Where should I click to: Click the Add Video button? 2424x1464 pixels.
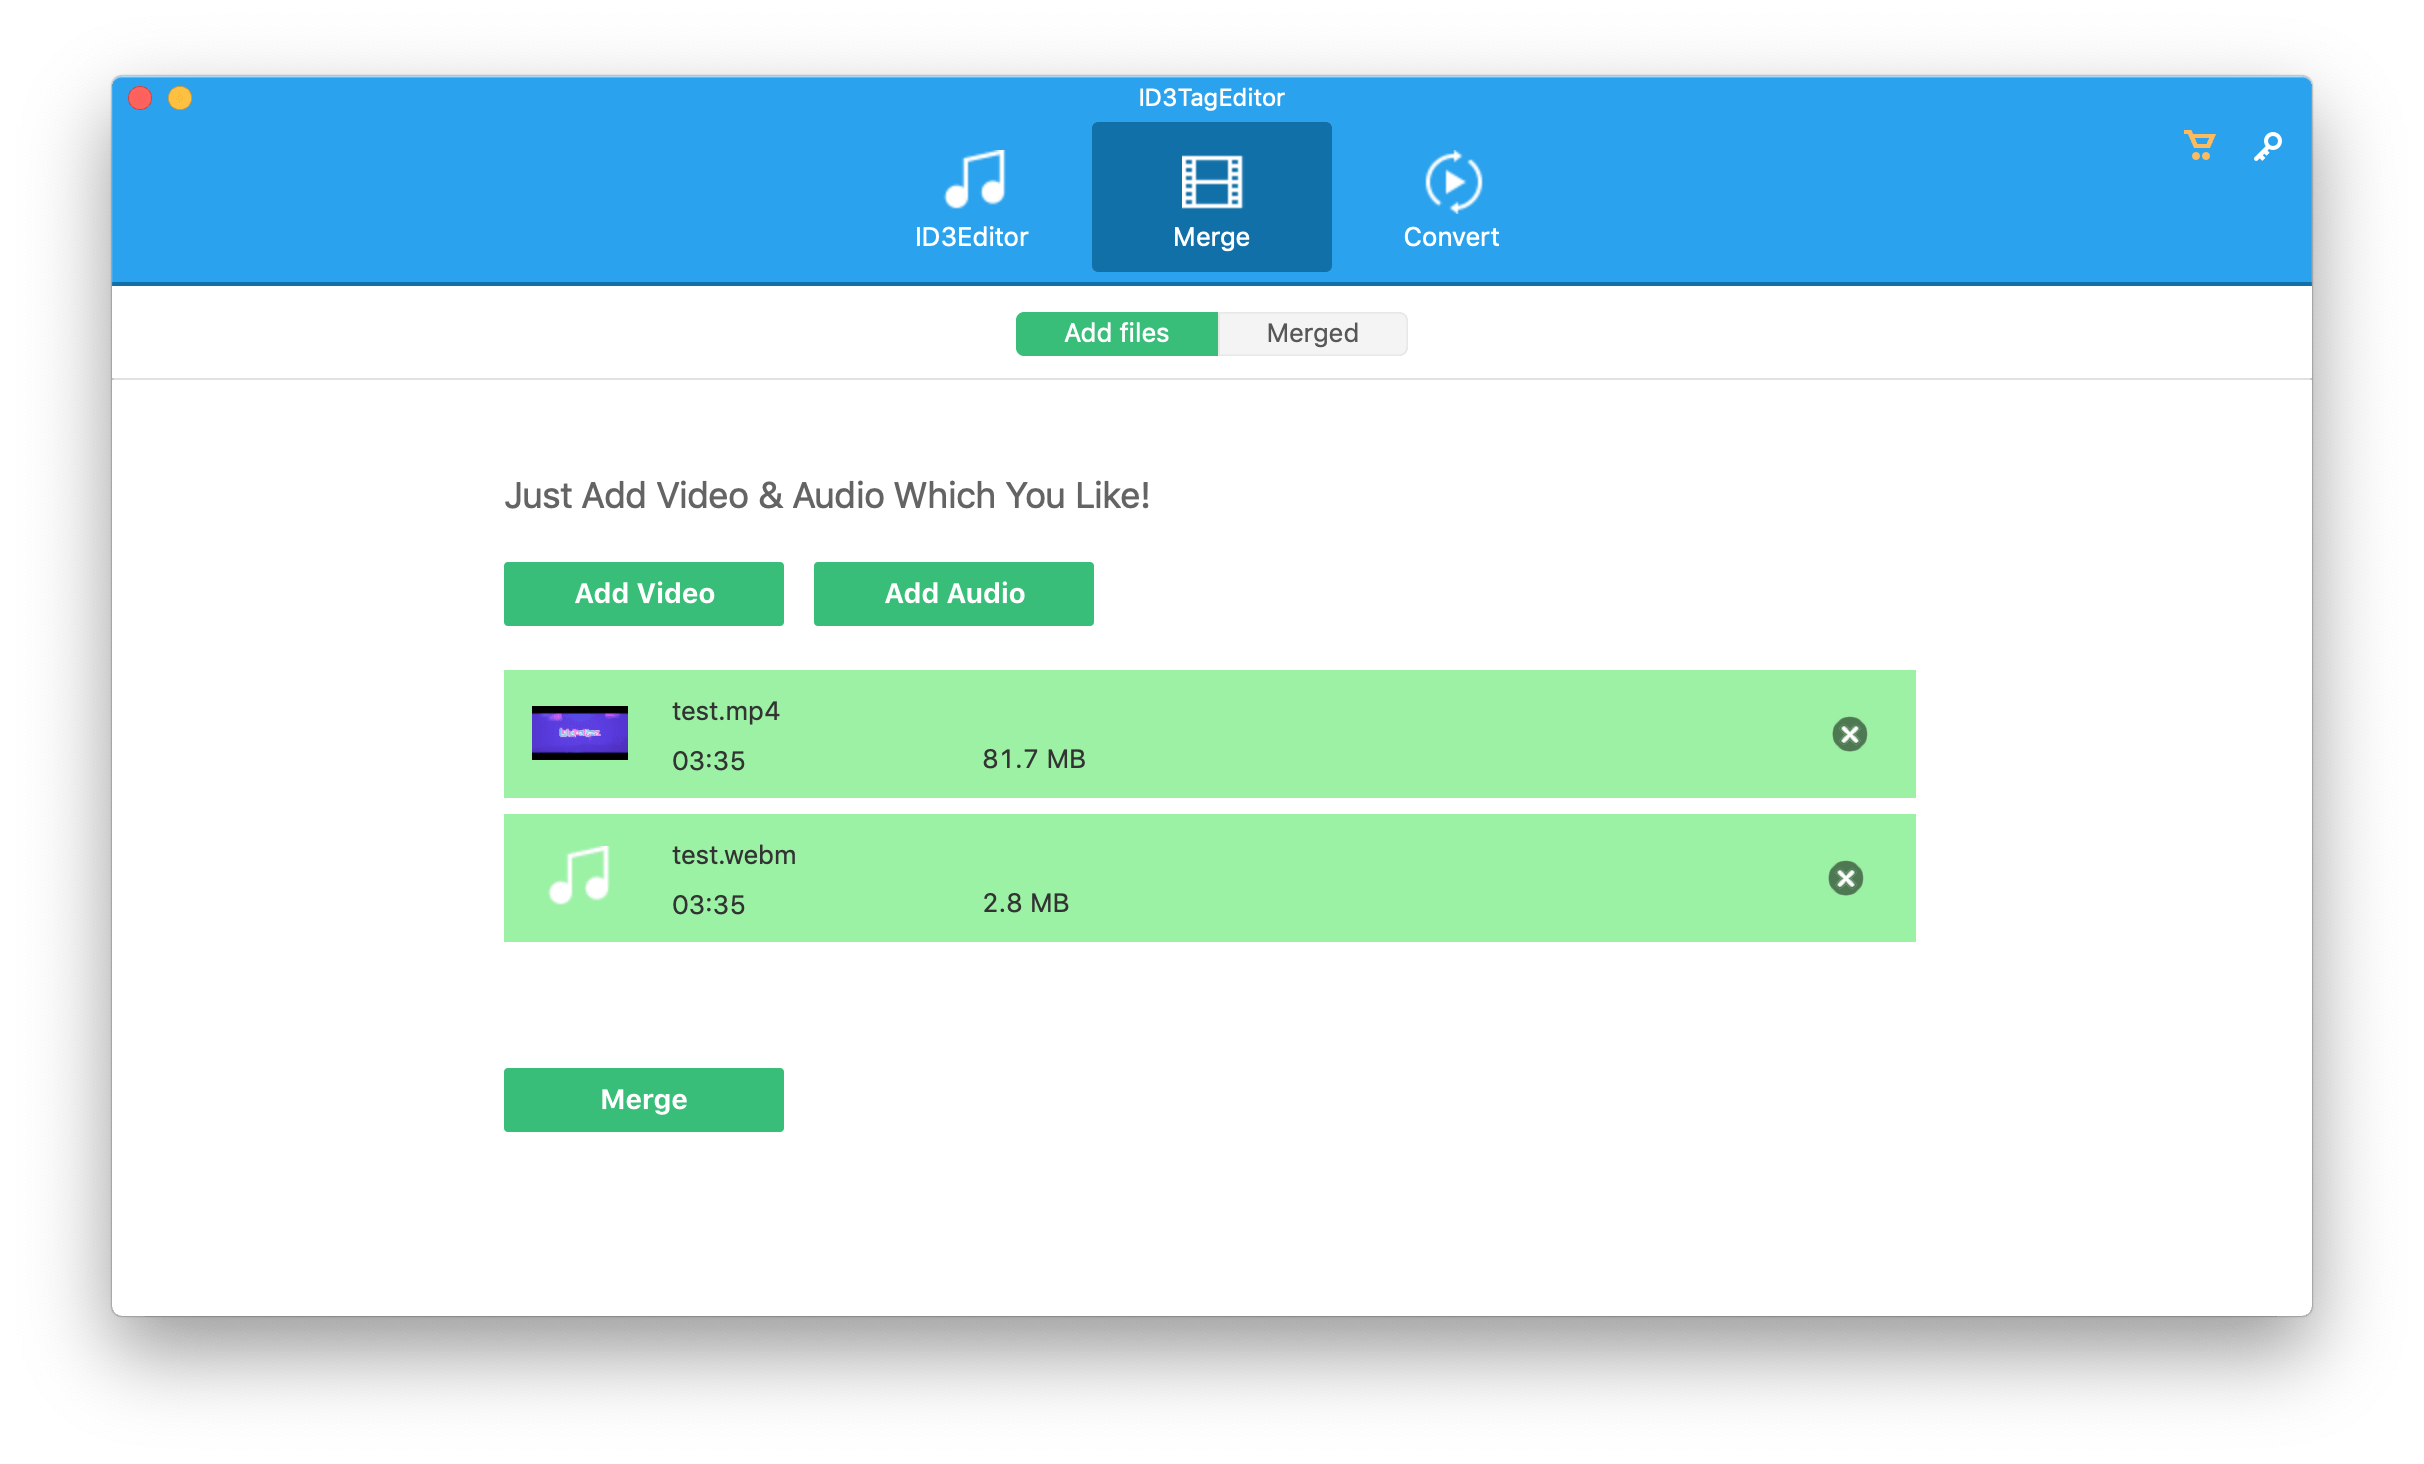(642, 592)
